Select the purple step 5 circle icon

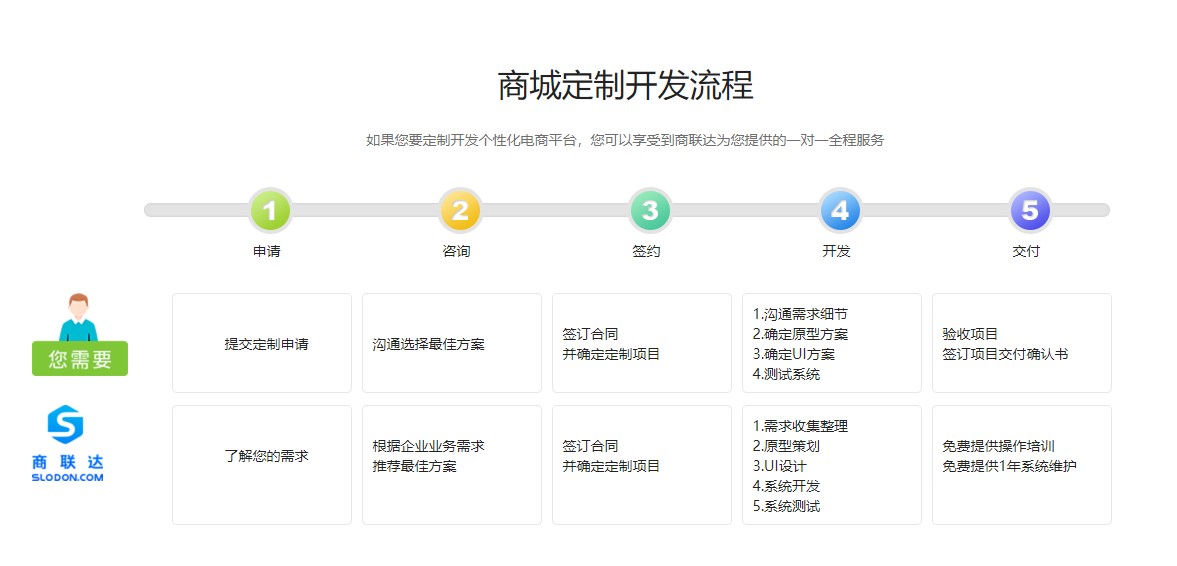1030,210
